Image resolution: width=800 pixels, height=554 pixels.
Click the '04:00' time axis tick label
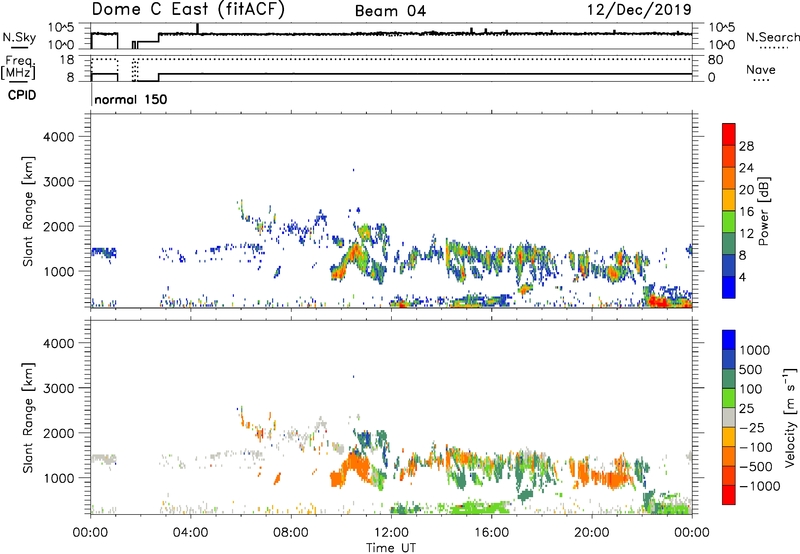pyautogui.click(x=190, y=533)
